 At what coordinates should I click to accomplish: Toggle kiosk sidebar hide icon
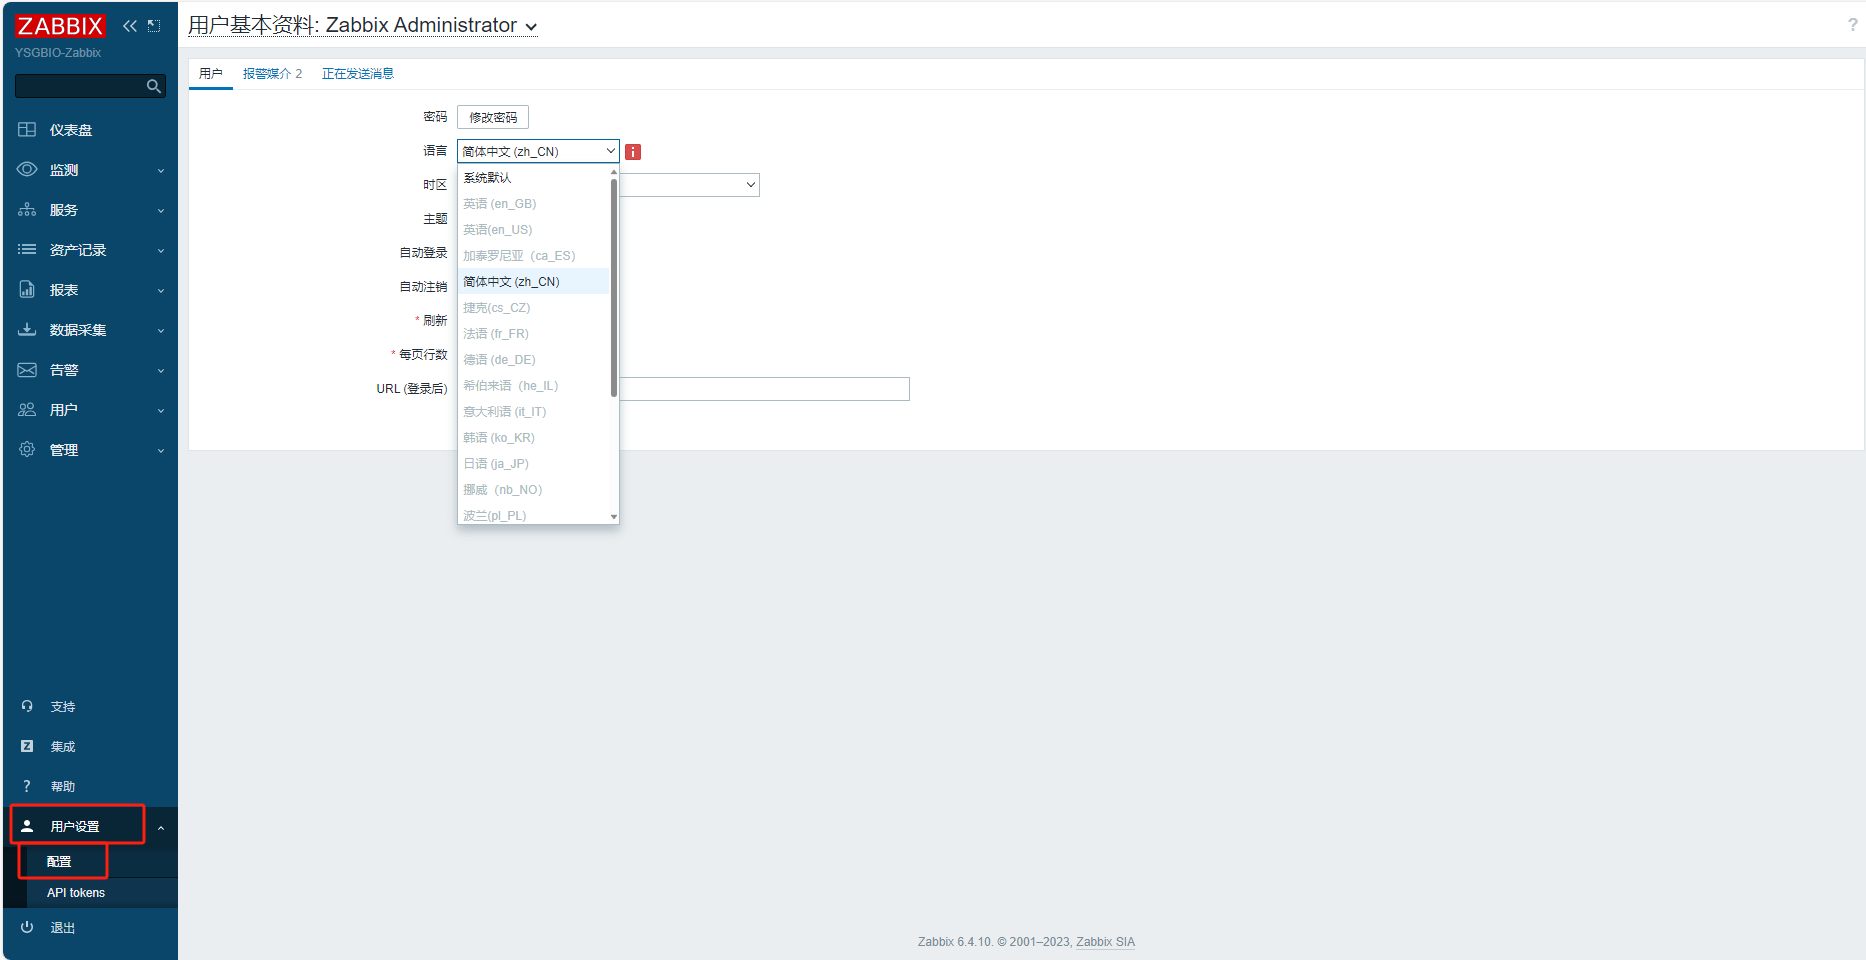point(154,26)
